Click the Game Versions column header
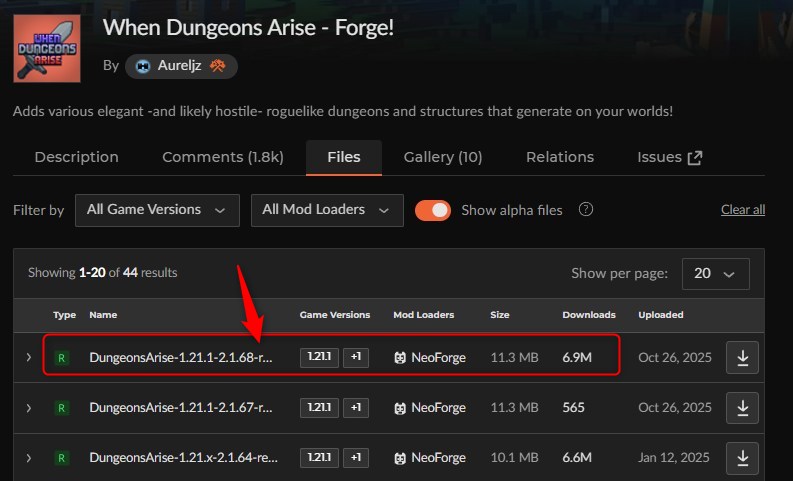This screenshot has height=481, width=793. [x=335, y=315]
